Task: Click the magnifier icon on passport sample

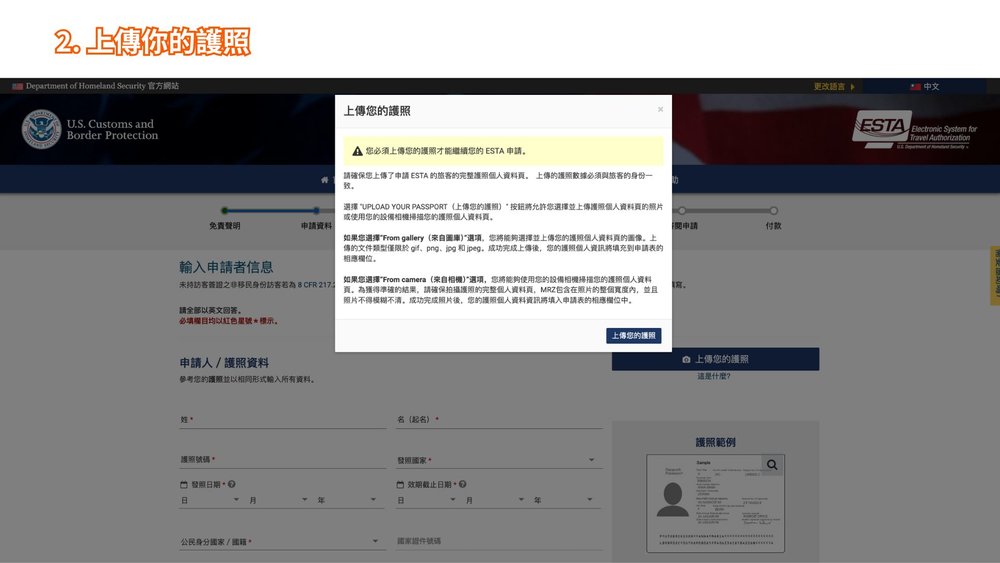Action: coord(772,465)
